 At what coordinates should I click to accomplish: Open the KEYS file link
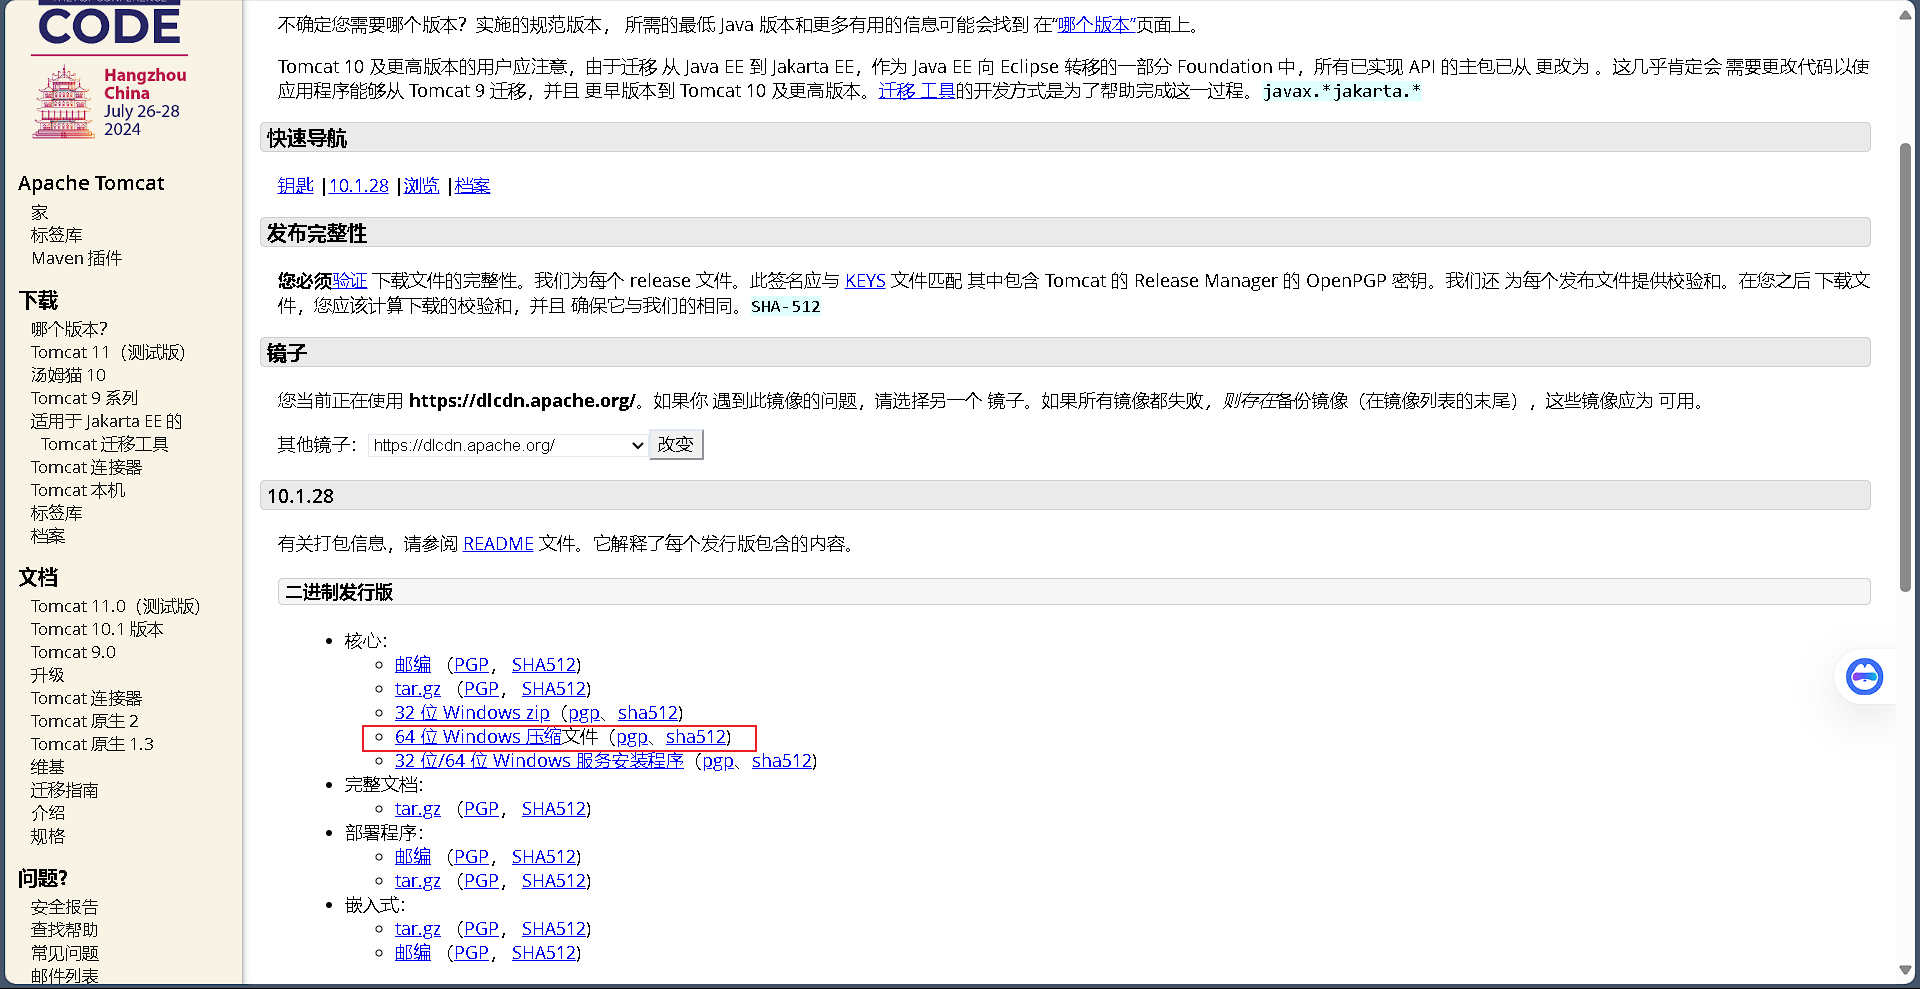click(x=865, y=281)
